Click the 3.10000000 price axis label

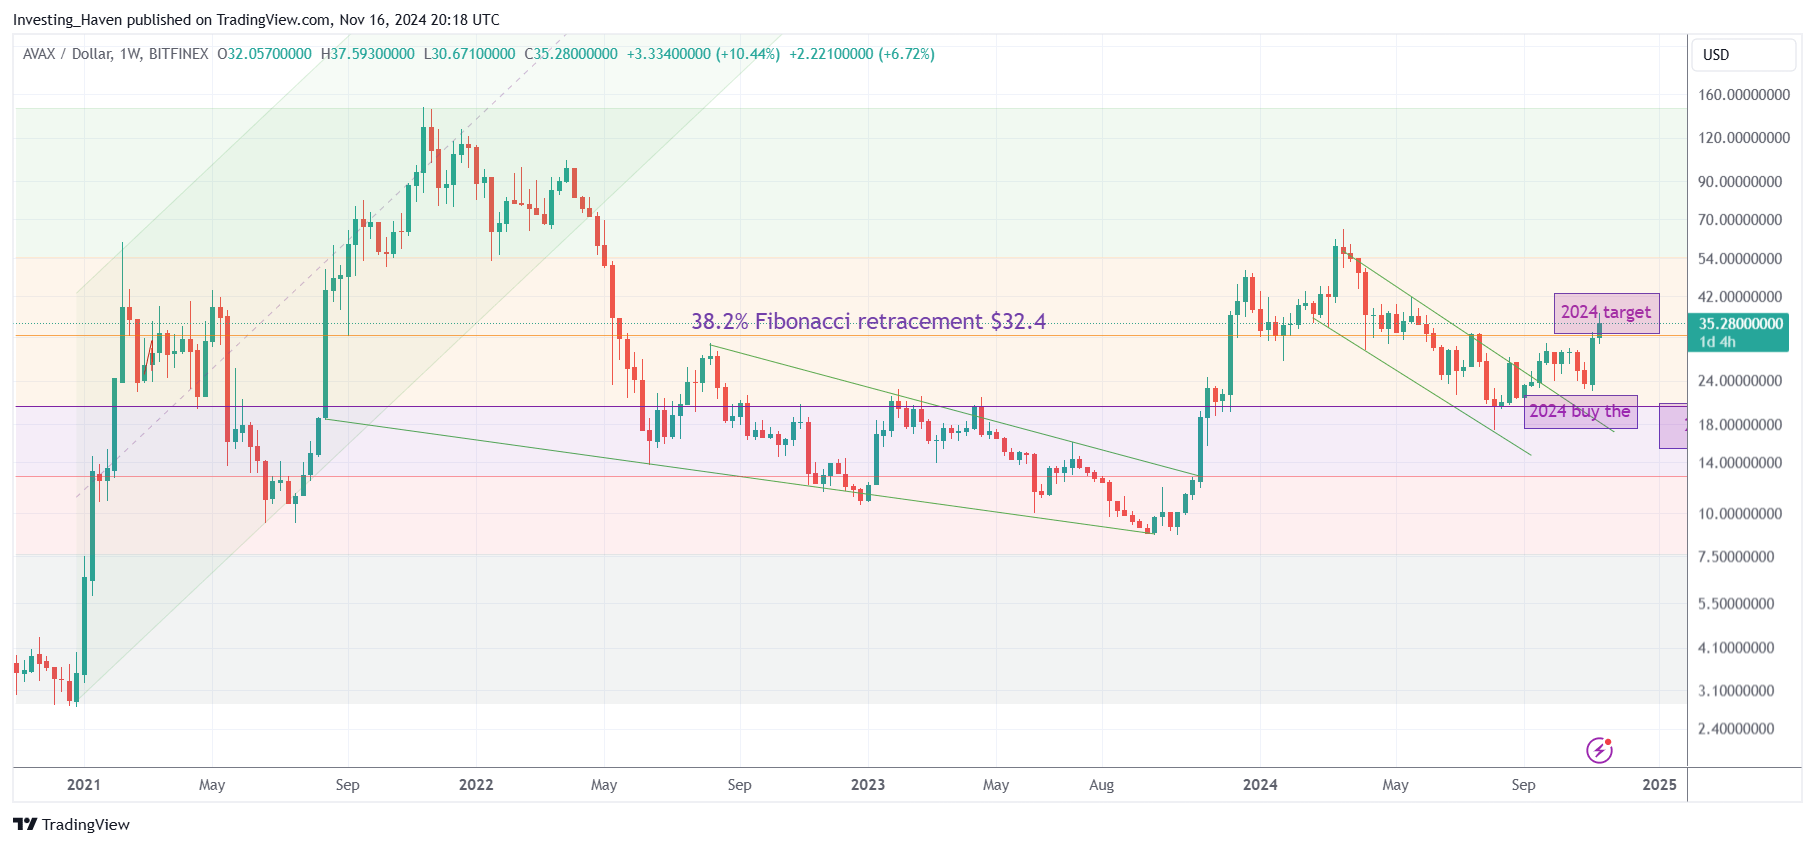[1736, 691]
